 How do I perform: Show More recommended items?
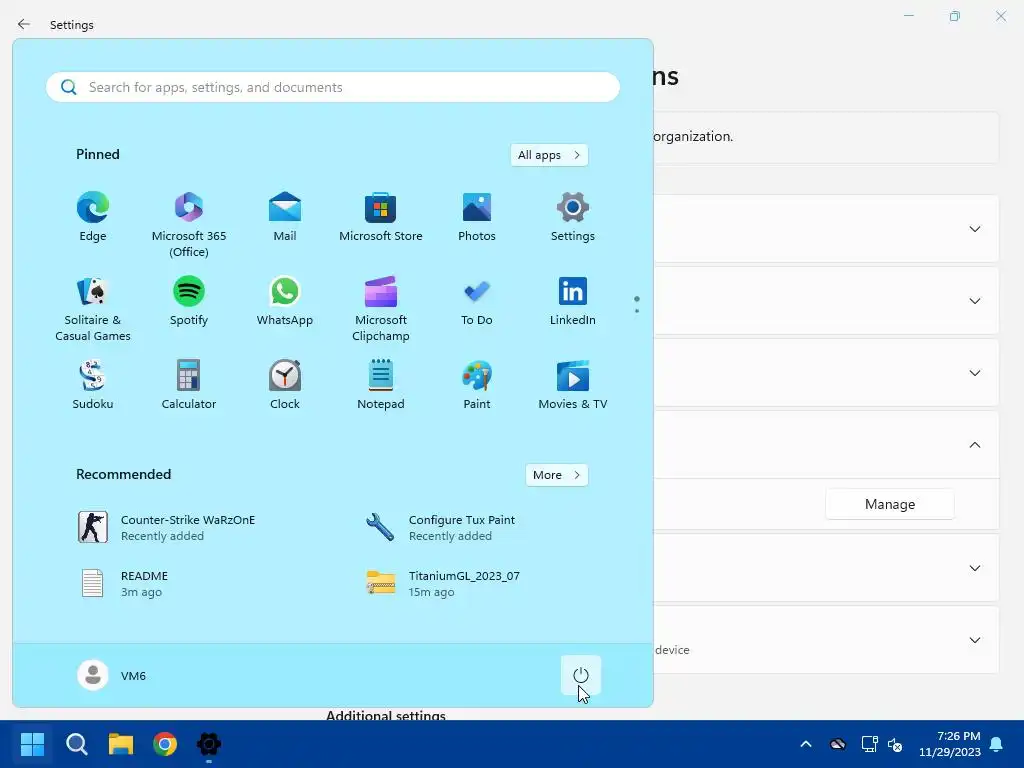(556, 475)
